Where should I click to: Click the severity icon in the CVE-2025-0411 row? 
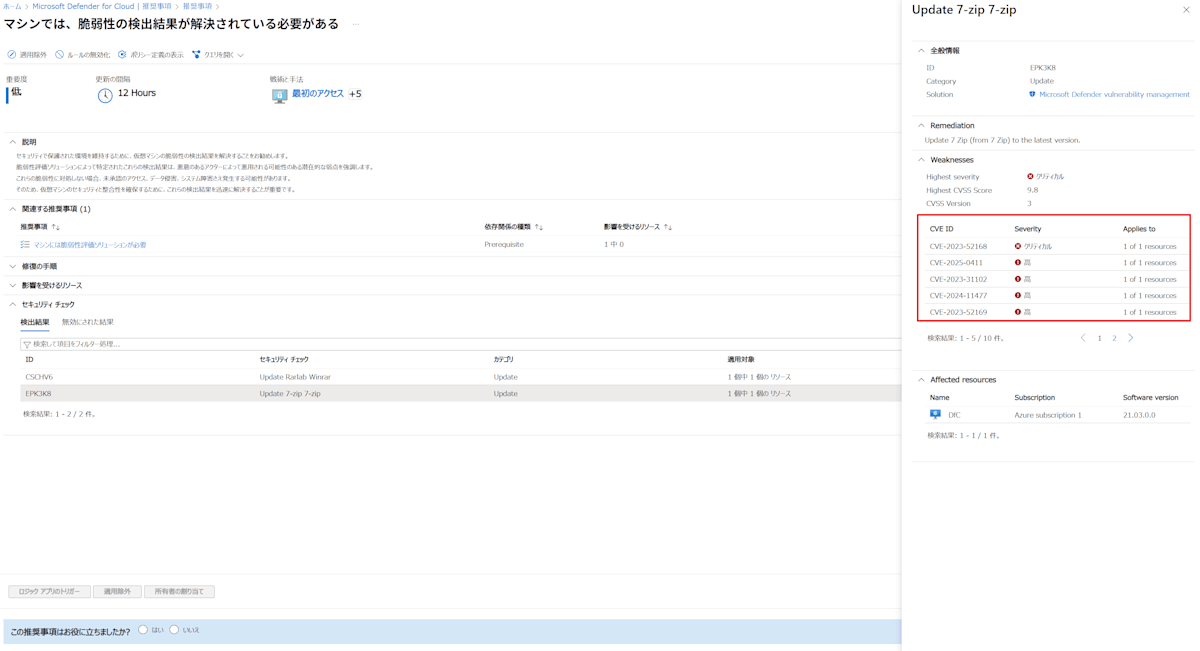click(x=1018, y=263)
